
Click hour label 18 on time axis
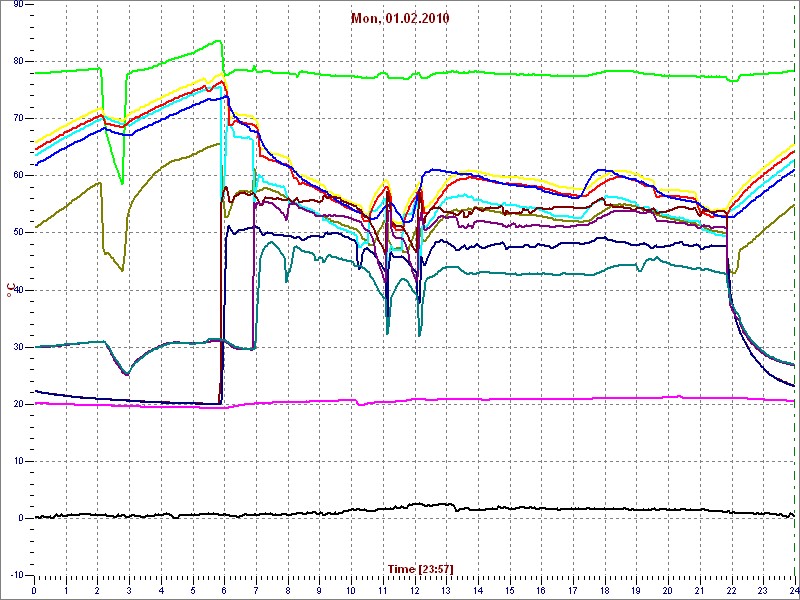click(605, 590)
